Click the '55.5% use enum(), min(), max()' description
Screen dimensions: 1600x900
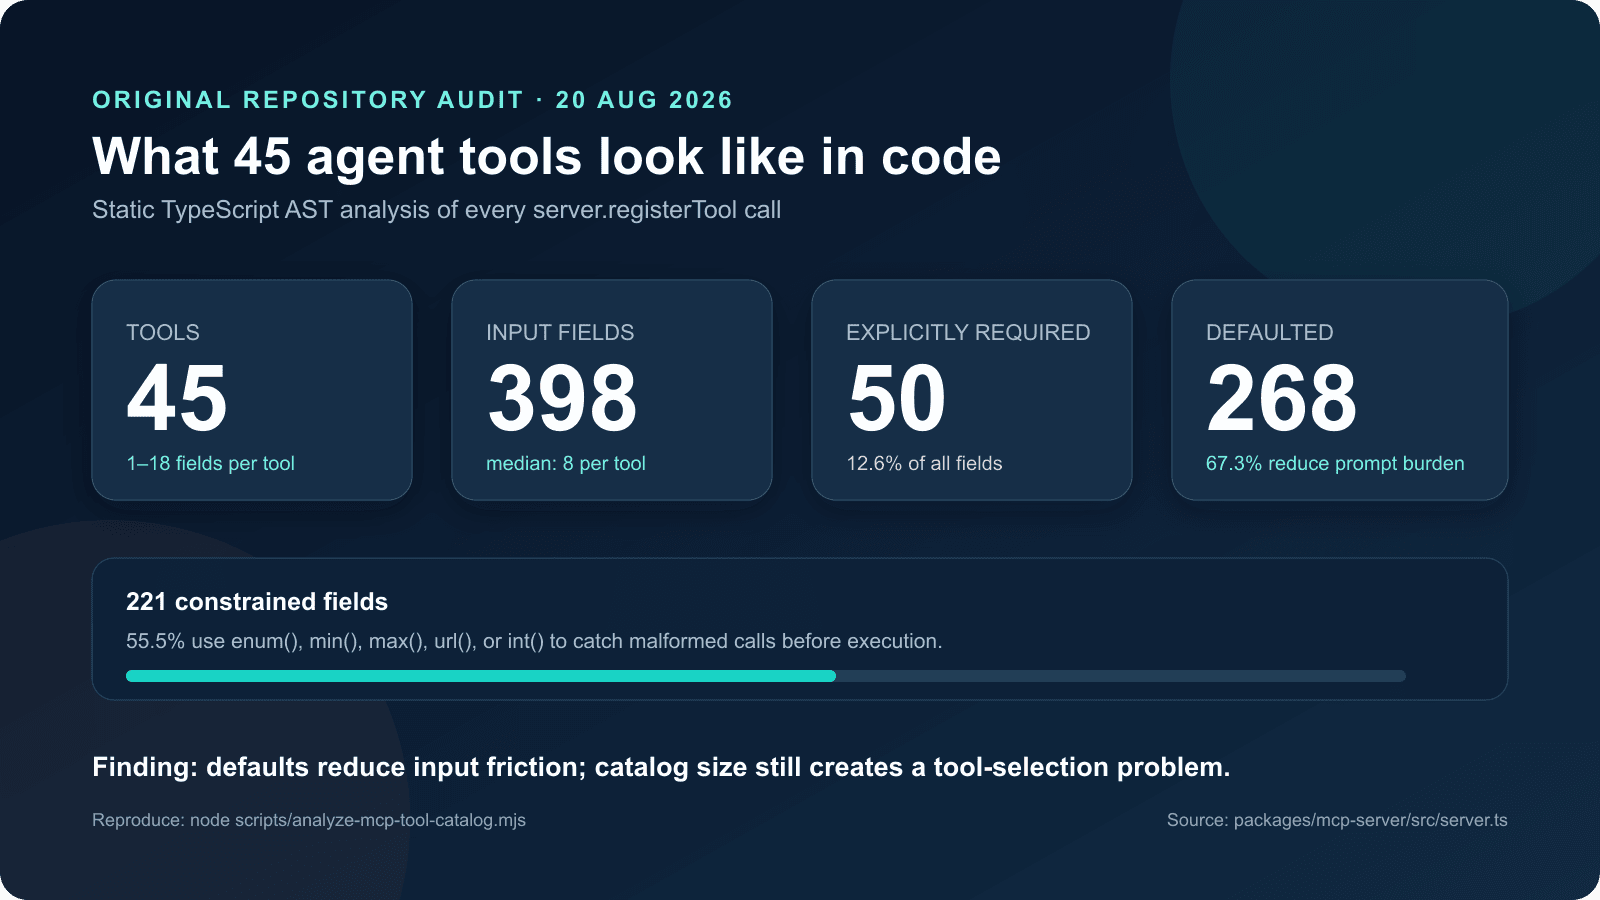coord(534,641)
